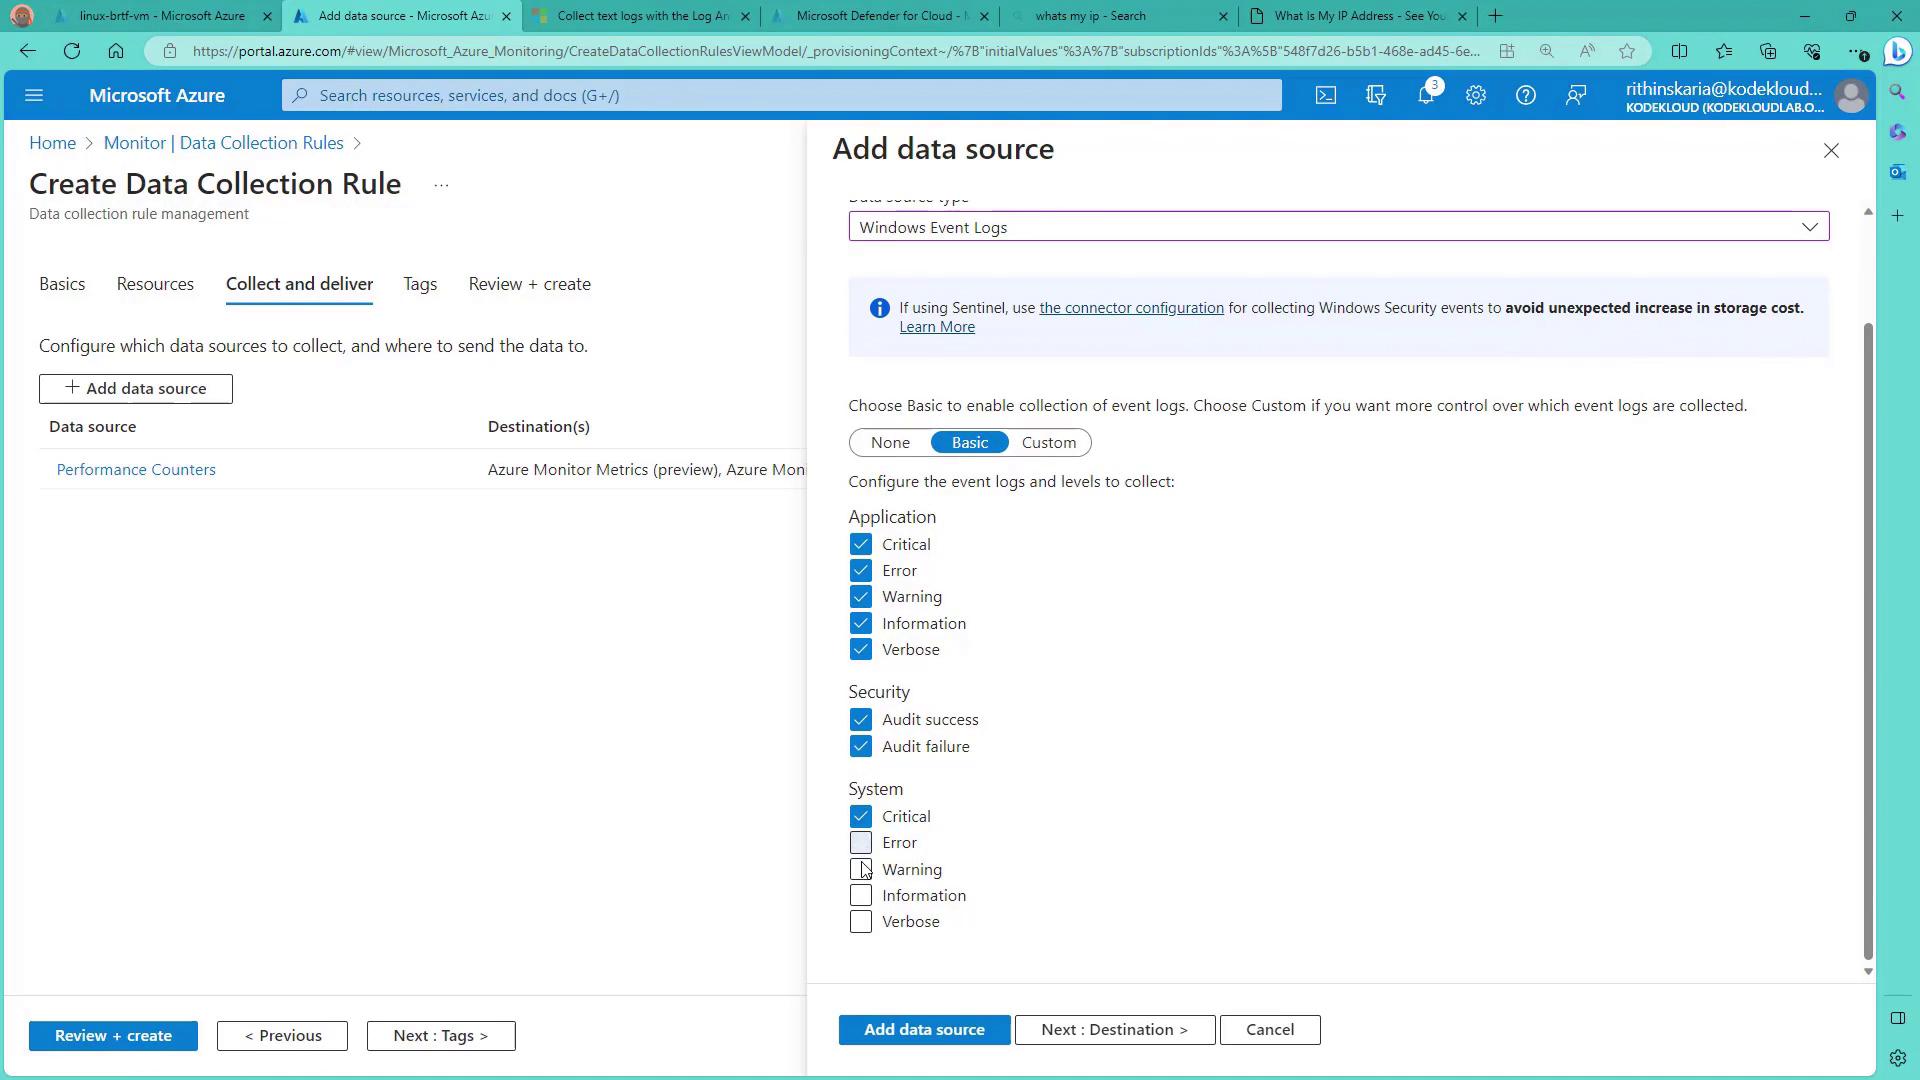The width and height of the screenshot is (1920, 1080).
Task: Click the Next : Destination button
Action: [1114, 1029]
